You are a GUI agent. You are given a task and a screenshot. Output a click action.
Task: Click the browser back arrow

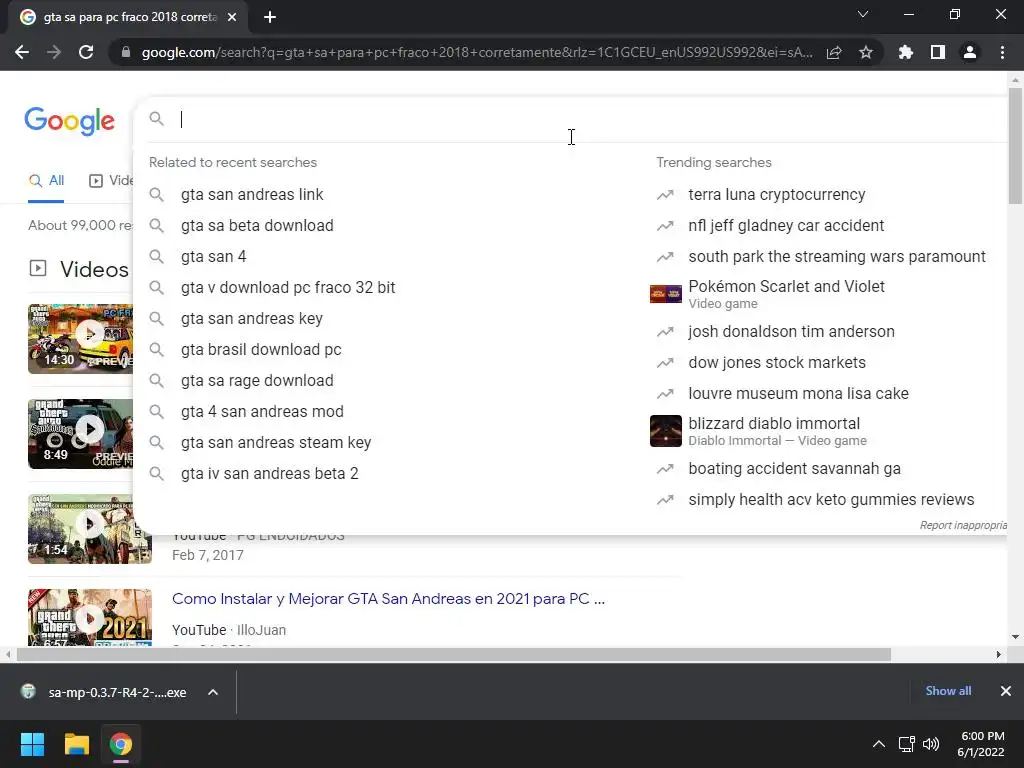point(22,52)
